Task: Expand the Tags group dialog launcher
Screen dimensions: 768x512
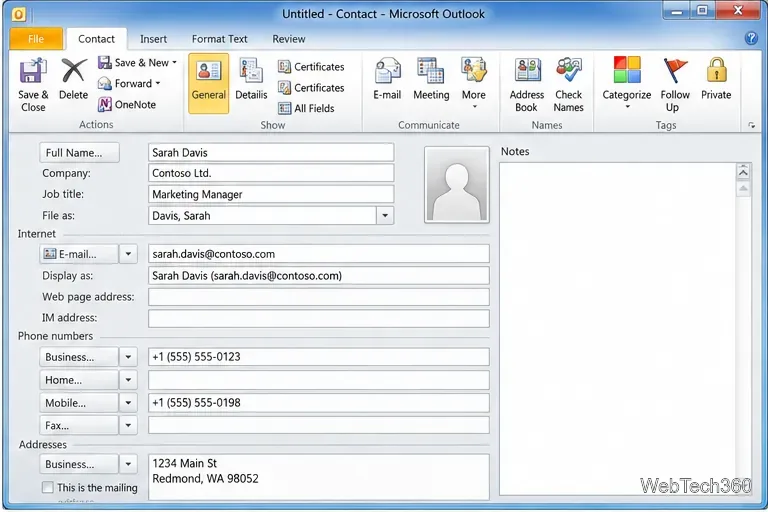Action: (x=751, y=125)
